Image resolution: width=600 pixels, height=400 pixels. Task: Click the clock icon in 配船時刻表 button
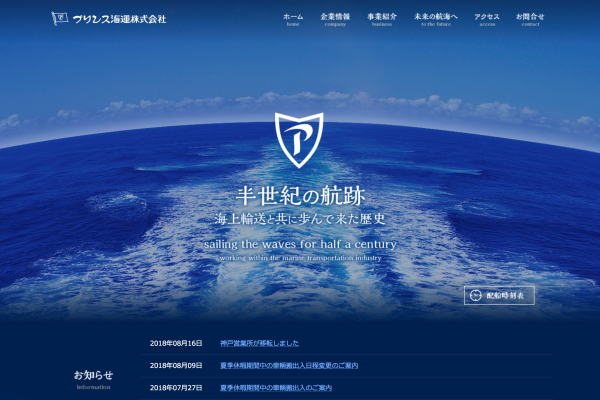pyautogui.click(x=475, y=296)
